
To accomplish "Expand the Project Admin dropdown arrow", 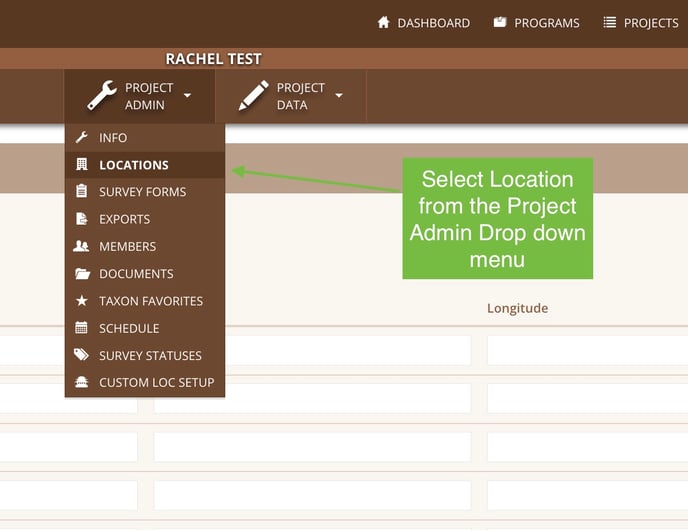I will tap(187, 95).
